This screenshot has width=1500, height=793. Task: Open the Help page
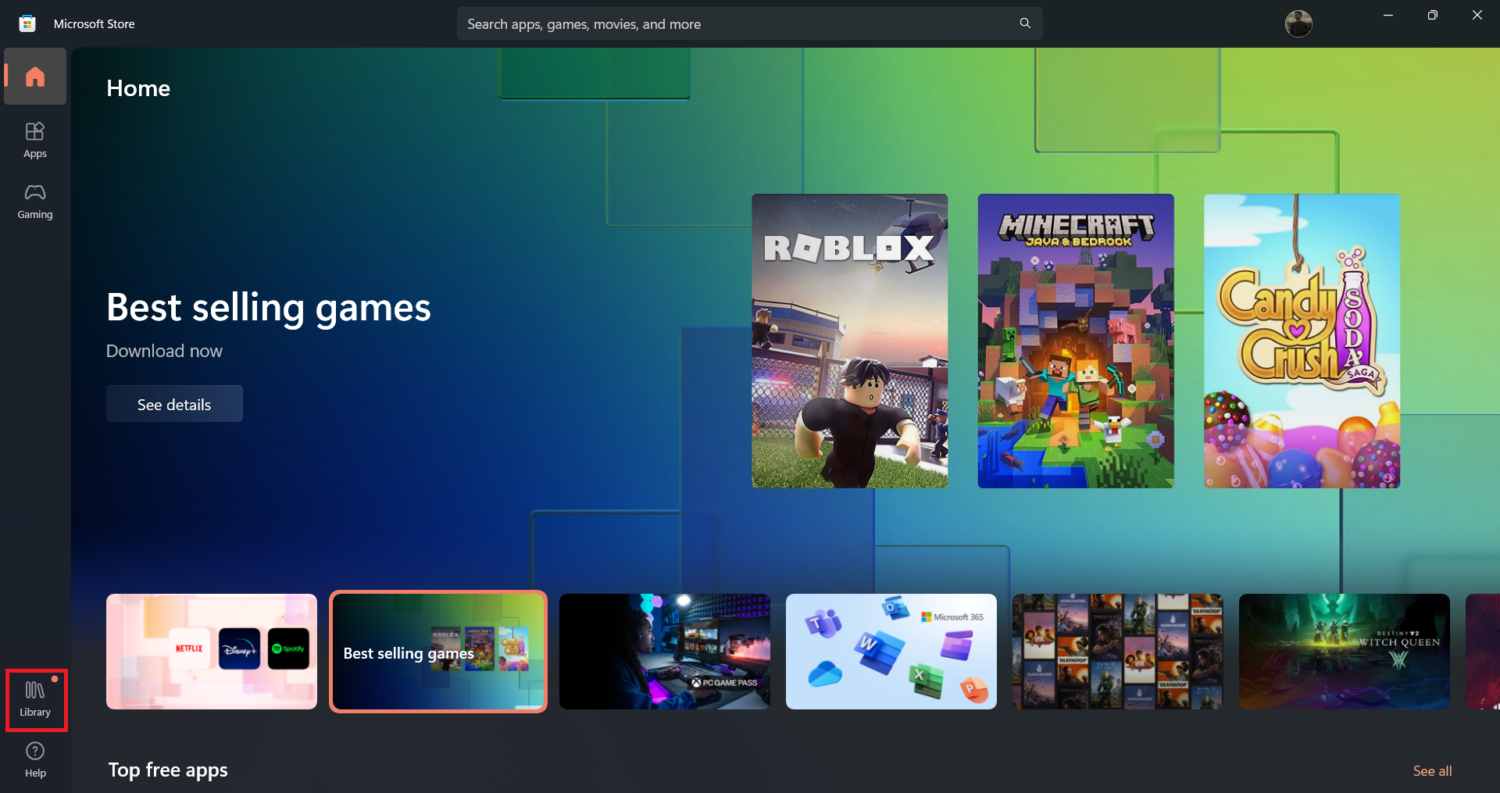coord(35,760)
